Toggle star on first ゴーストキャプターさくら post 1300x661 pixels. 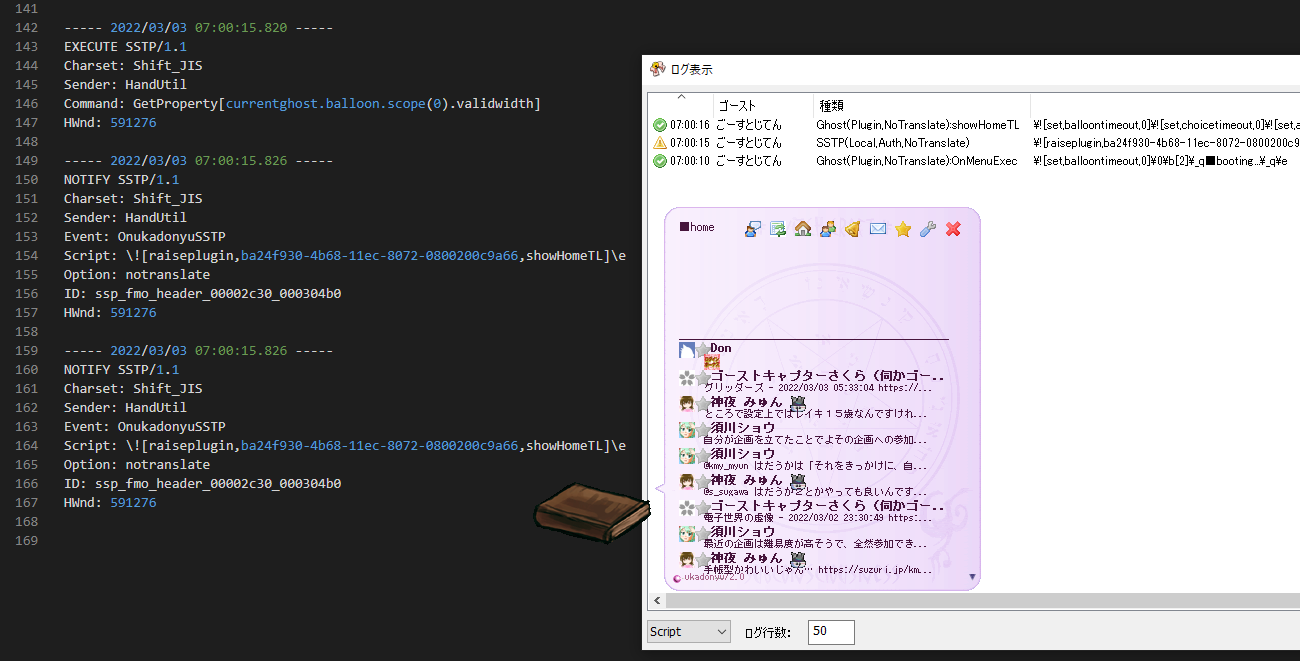click(x=703, y=377)
